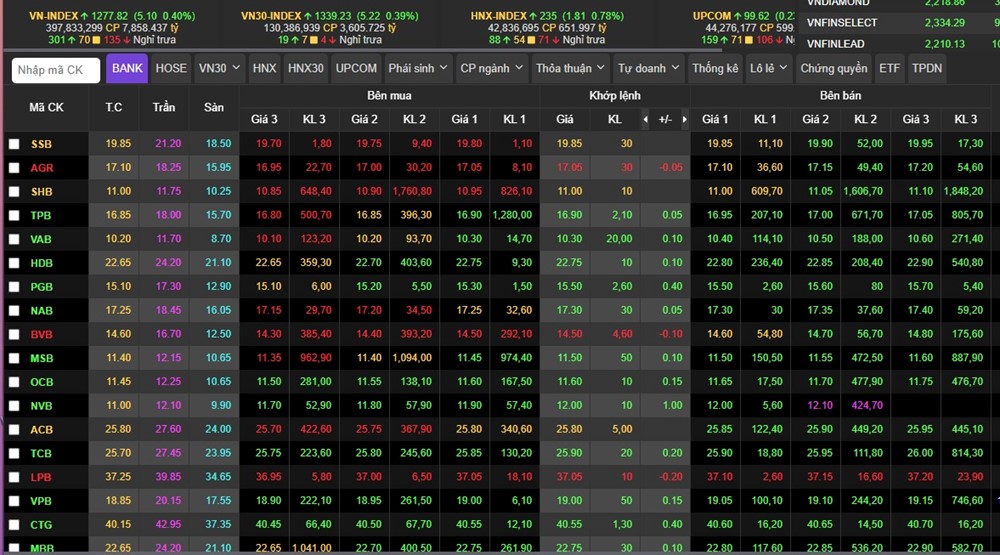Open the VPB stock code
The image size is (1000, 555).
pos(41,501)
